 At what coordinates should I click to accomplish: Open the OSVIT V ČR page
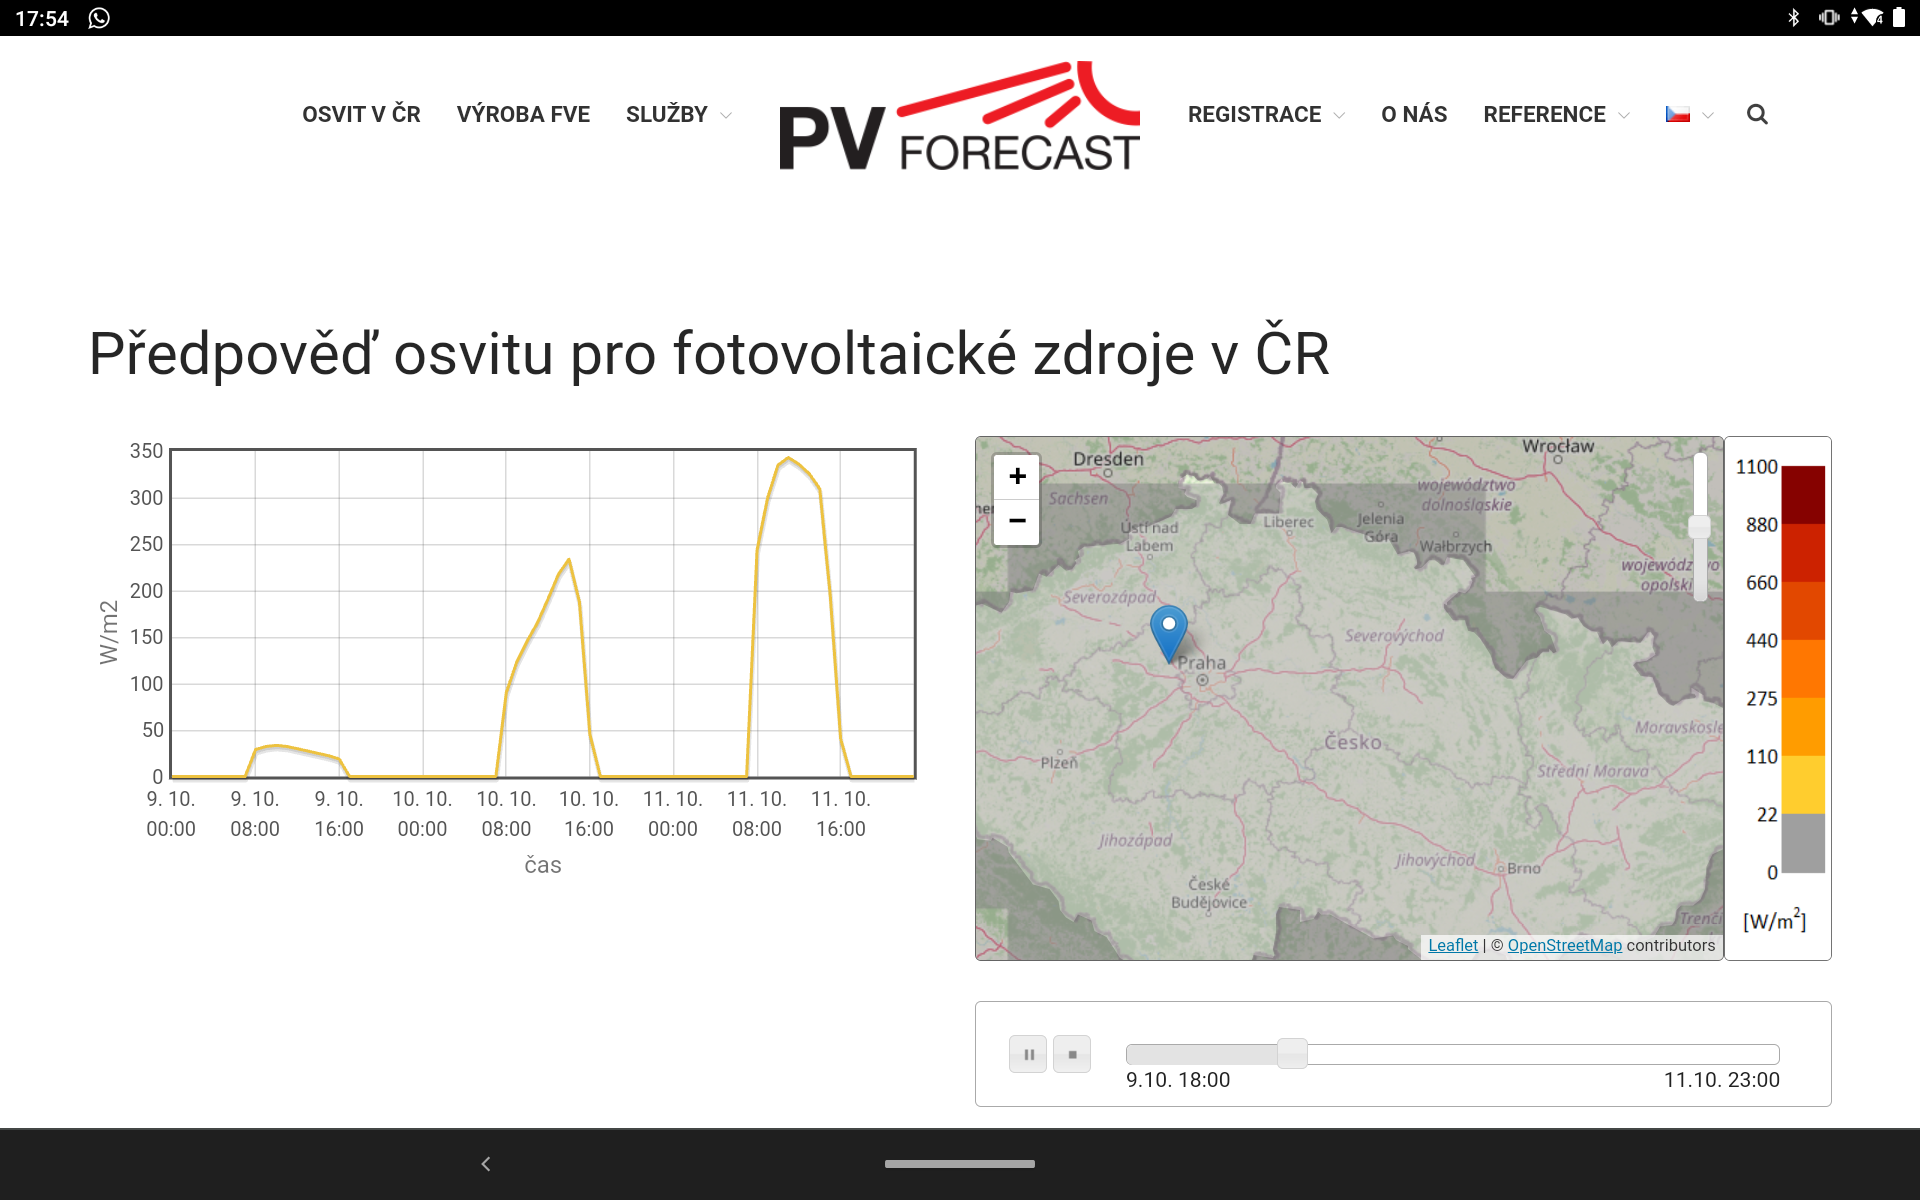[x=361, y=114]
